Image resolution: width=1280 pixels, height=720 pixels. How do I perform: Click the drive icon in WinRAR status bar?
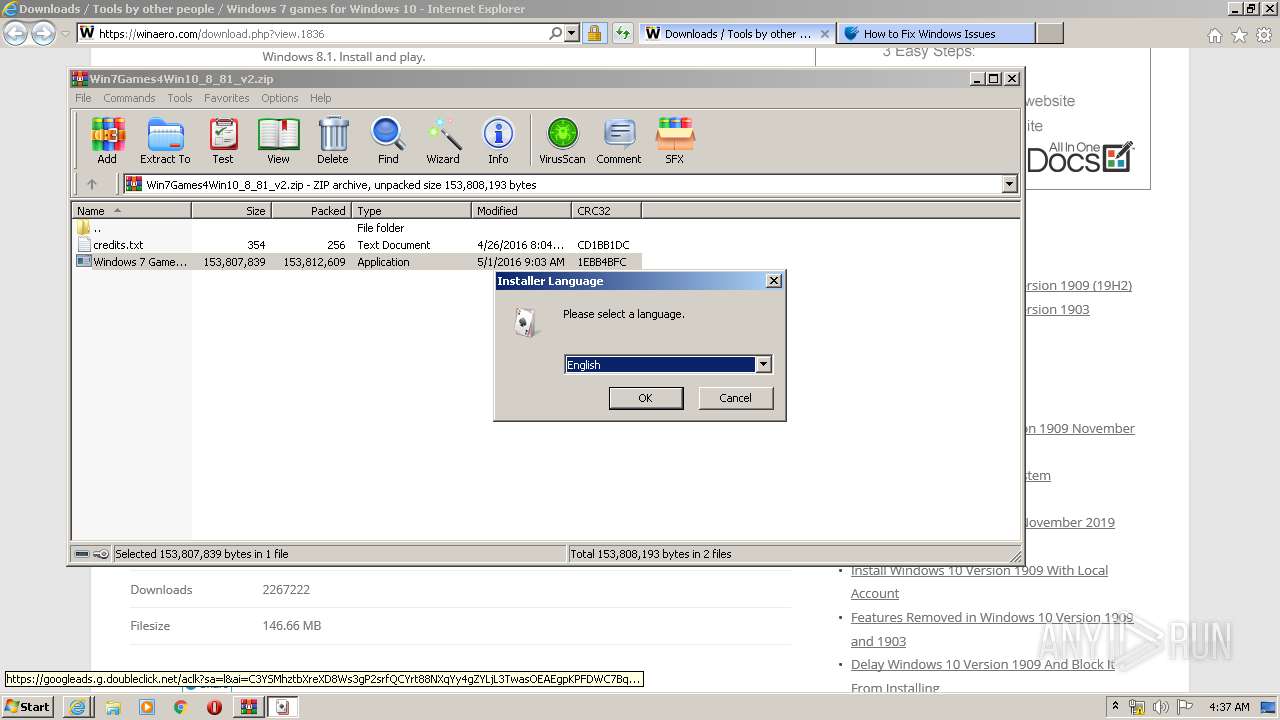click(x=82, y=554)
